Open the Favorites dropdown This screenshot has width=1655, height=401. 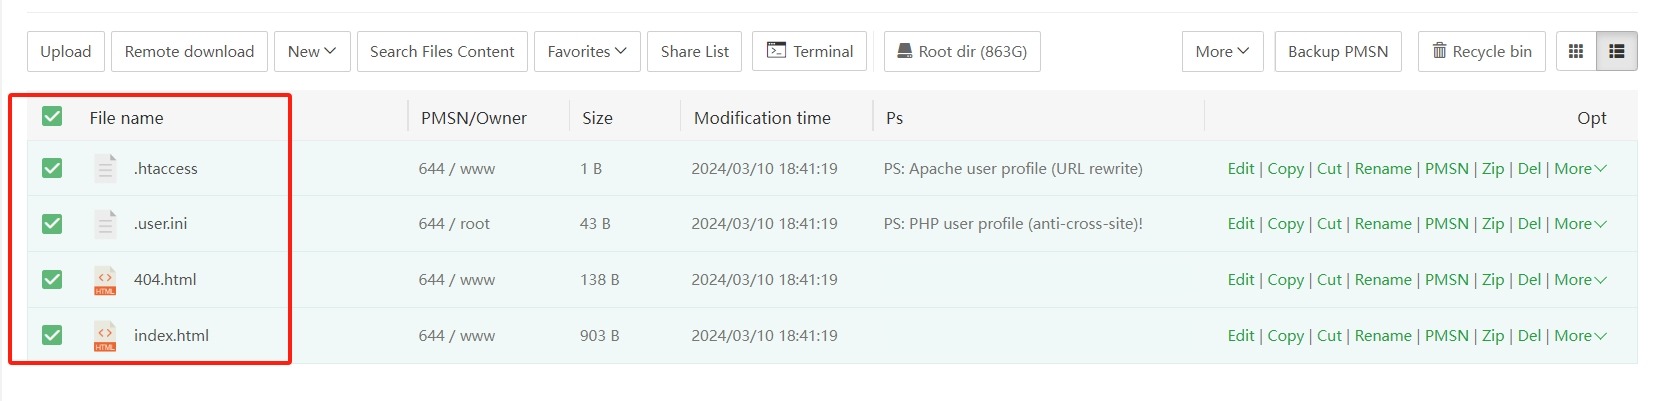pyautogui.click(x=587, y=51)
